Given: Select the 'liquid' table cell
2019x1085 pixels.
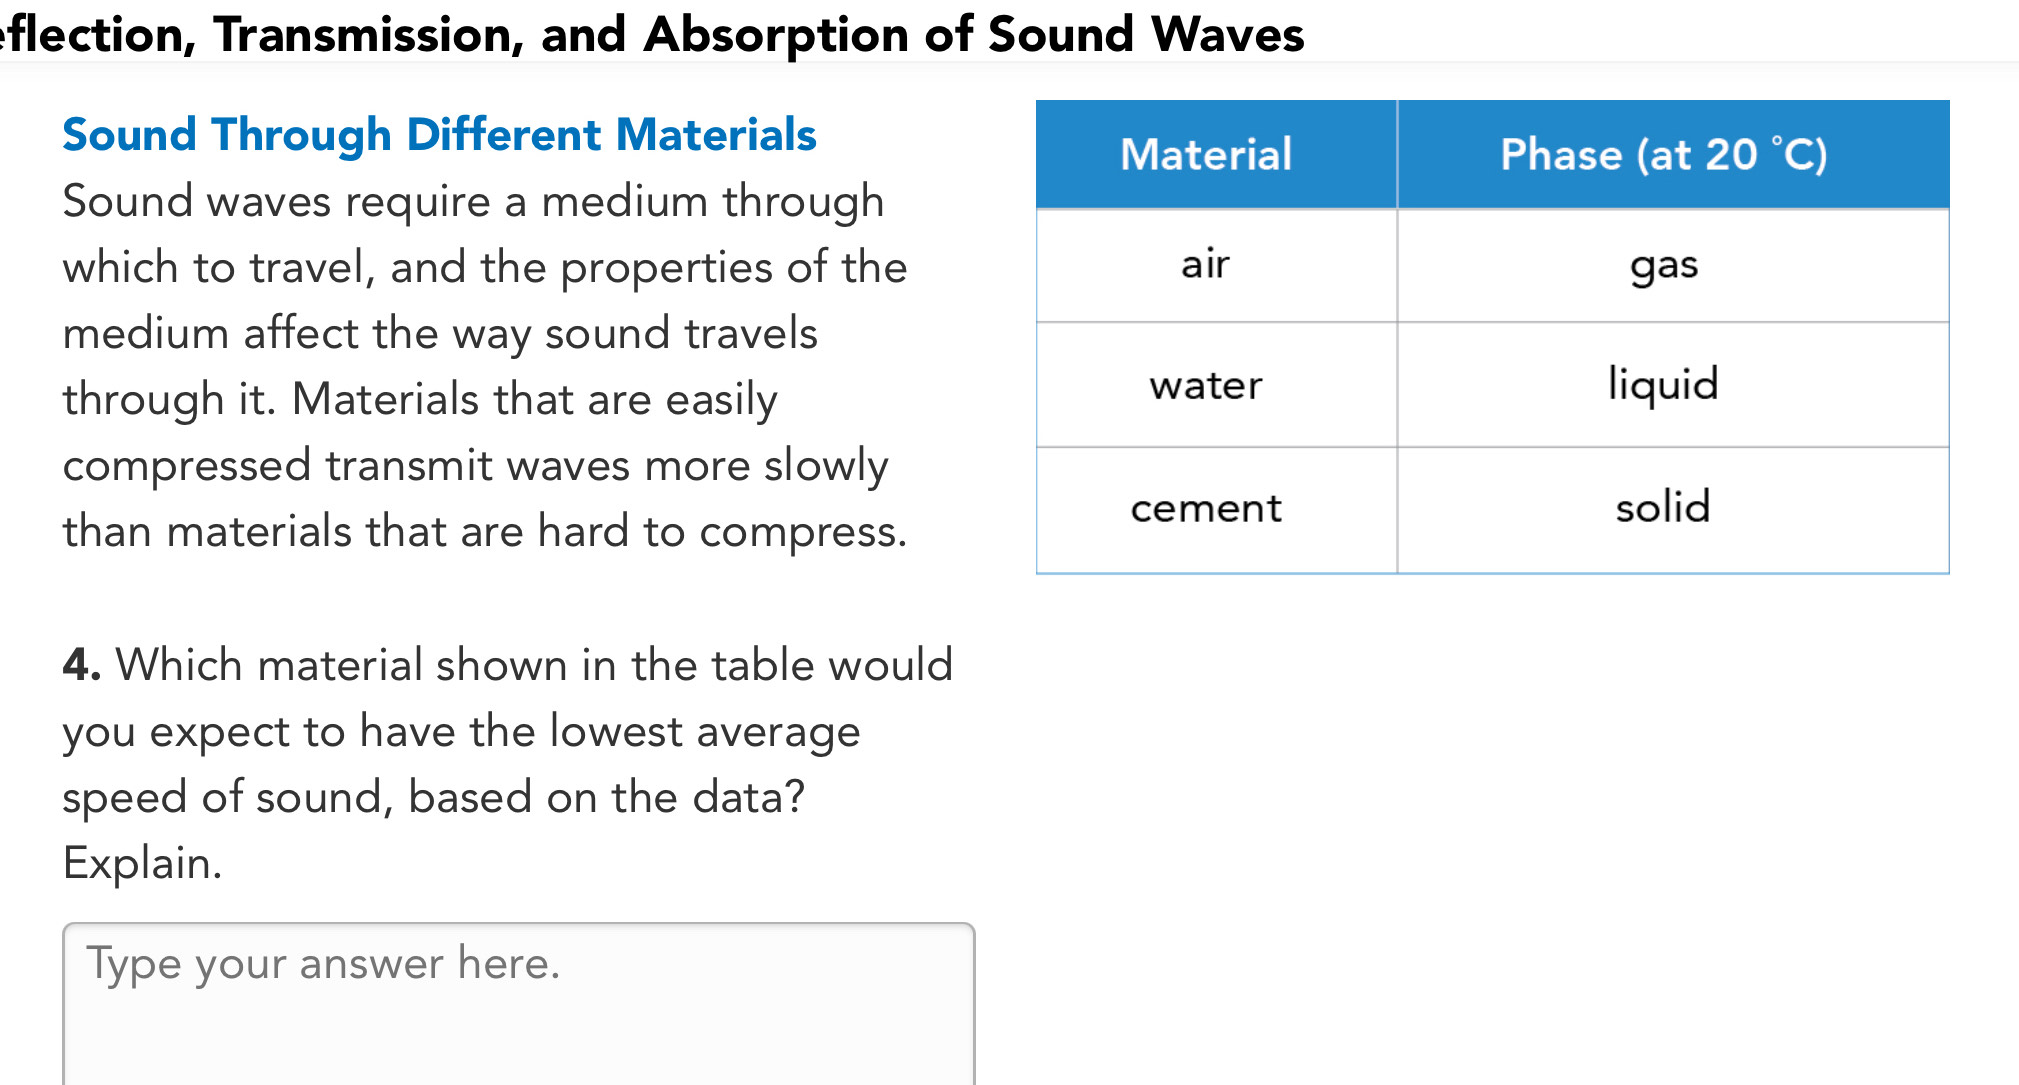Looking at the screenshot, I should coord(1663,385).
